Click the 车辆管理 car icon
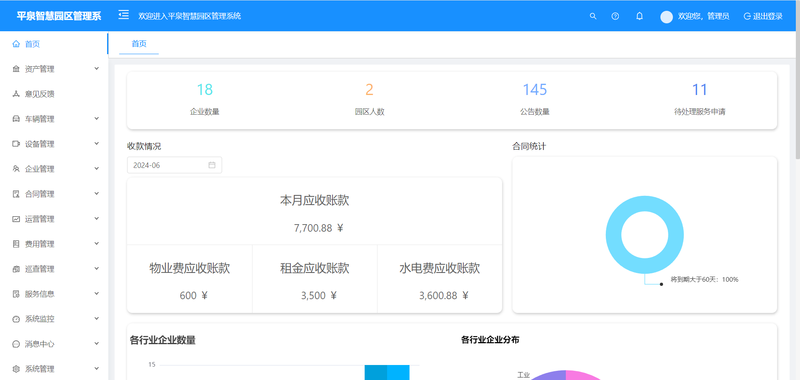This screenshot has height=380, width=800. (x=16, y=119)
